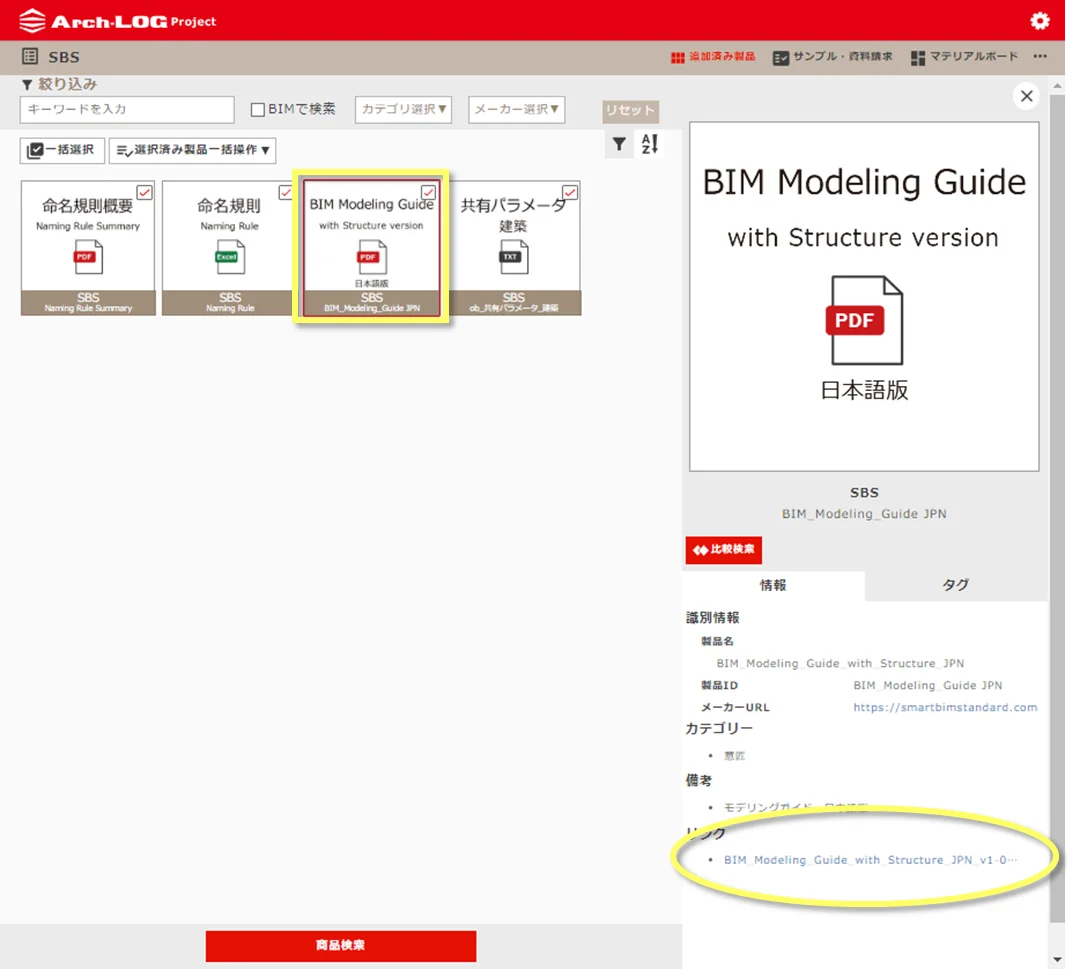The image size is (1072, 969).
Task: Click the large PDF icon in detail preview
Action: click(864, 320)
